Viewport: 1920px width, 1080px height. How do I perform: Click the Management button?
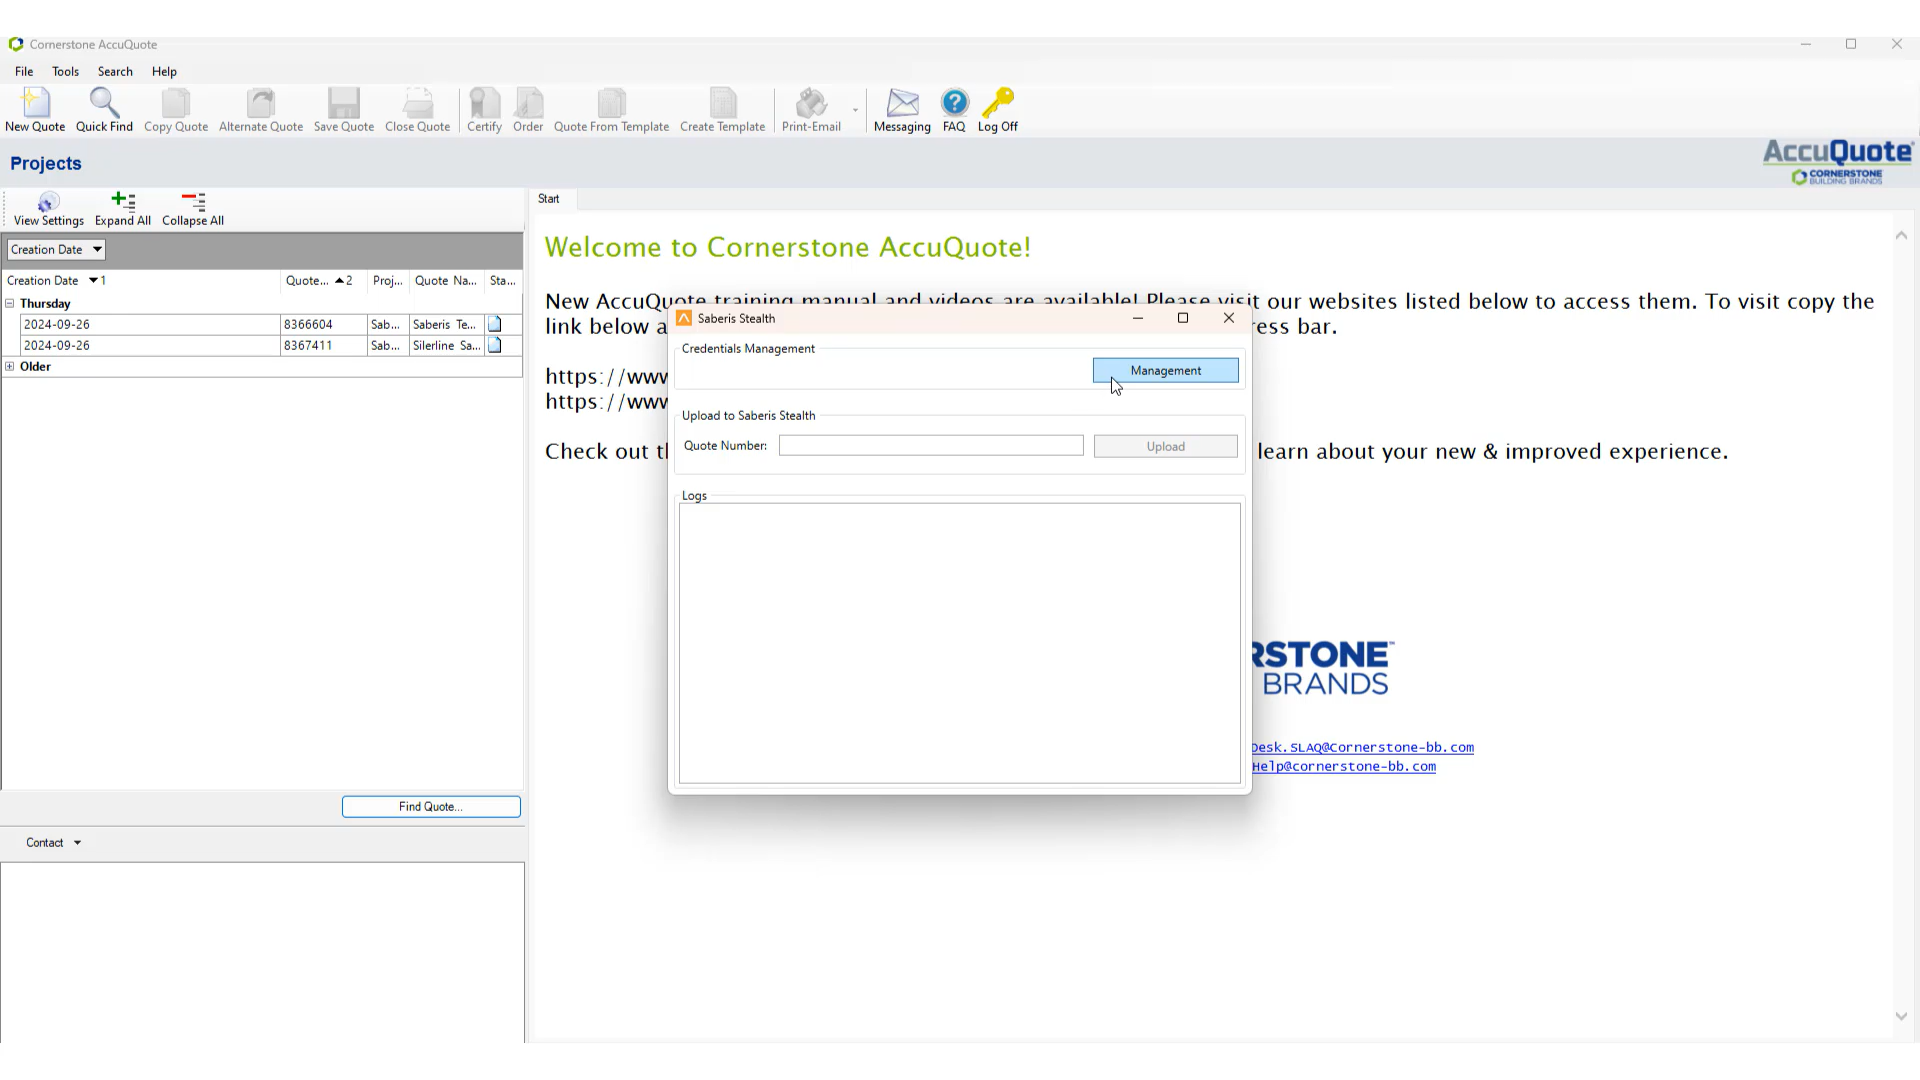pyautogui.click(x=1165, y=371)
